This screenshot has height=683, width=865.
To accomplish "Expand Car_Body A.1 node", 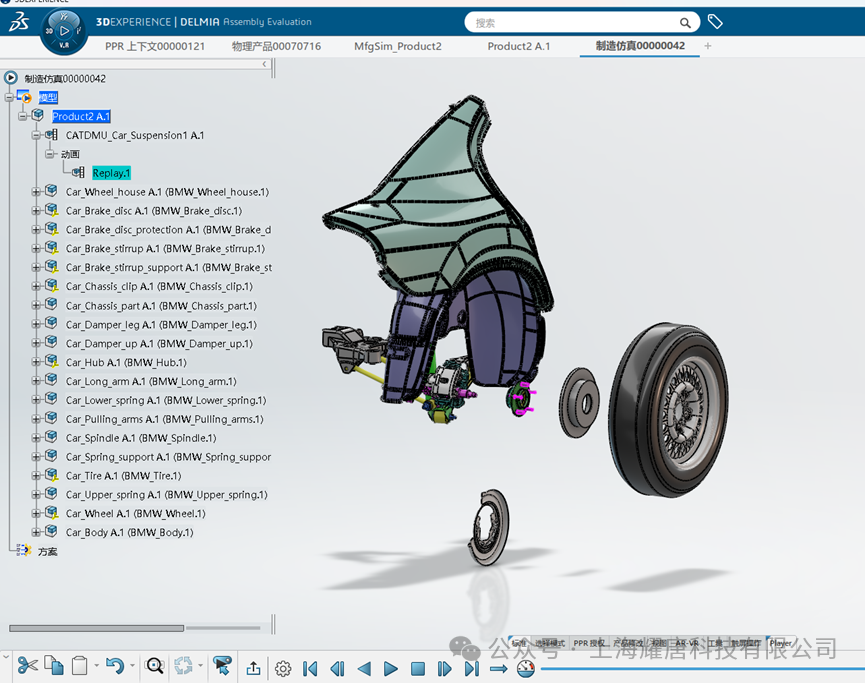I will pos(36,532).
